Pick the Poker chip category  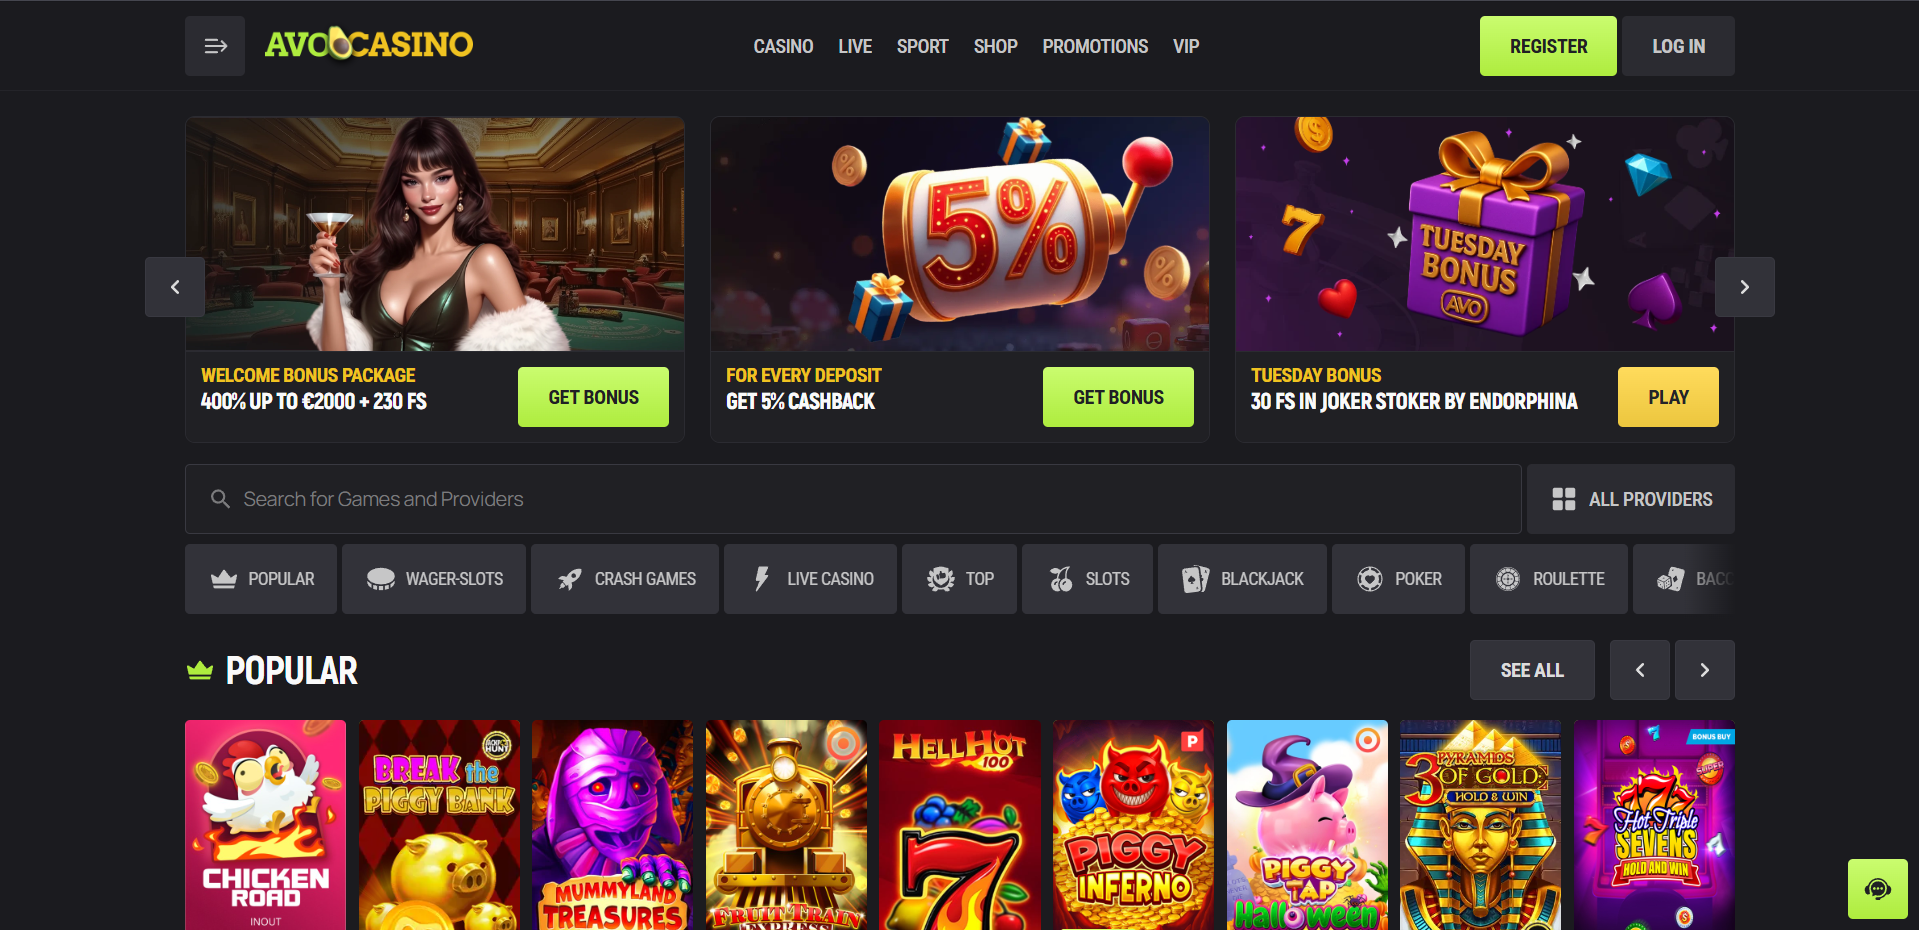click(x=1398, y=579)
